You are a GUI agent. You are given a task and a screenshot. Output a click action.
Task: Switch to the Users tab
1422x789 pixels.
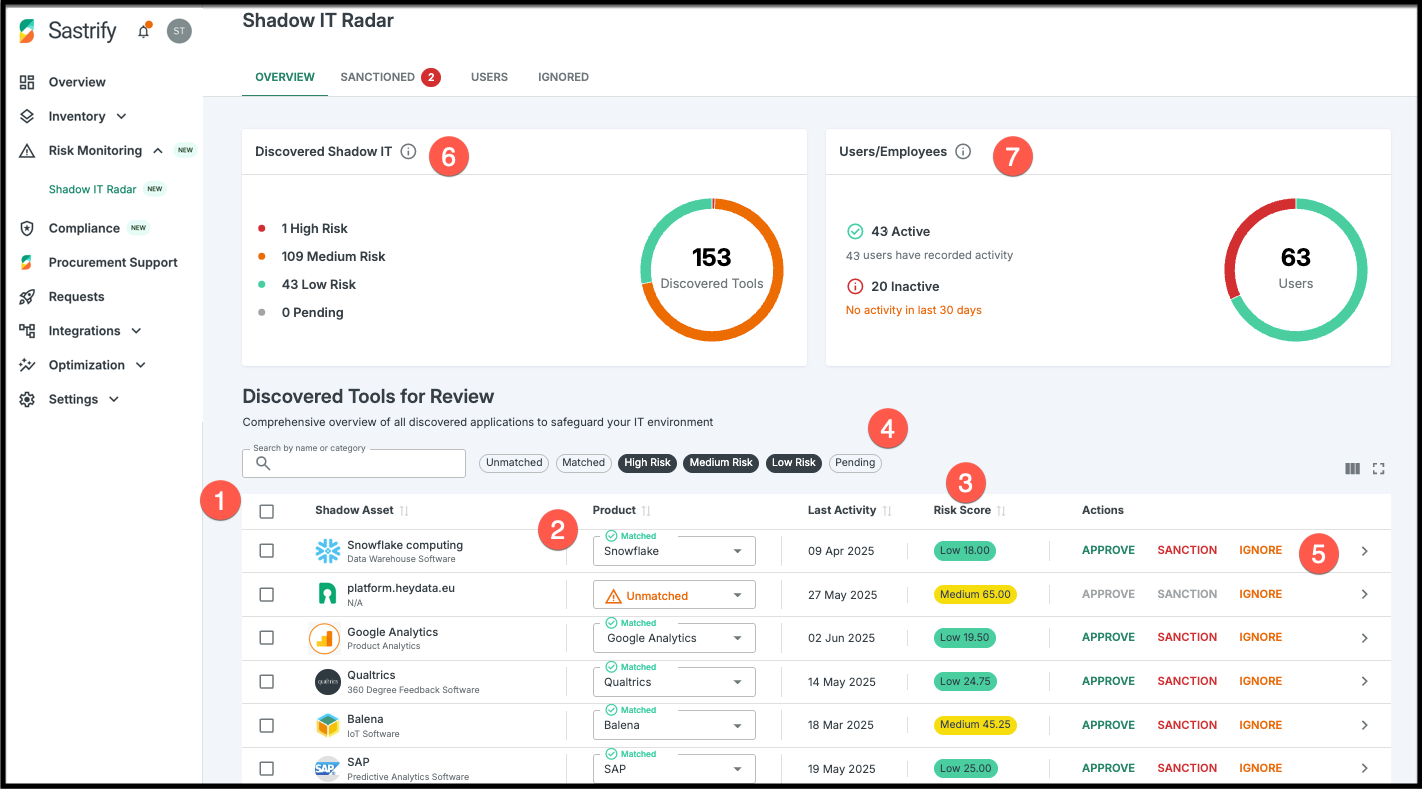(x=489, y=77)
